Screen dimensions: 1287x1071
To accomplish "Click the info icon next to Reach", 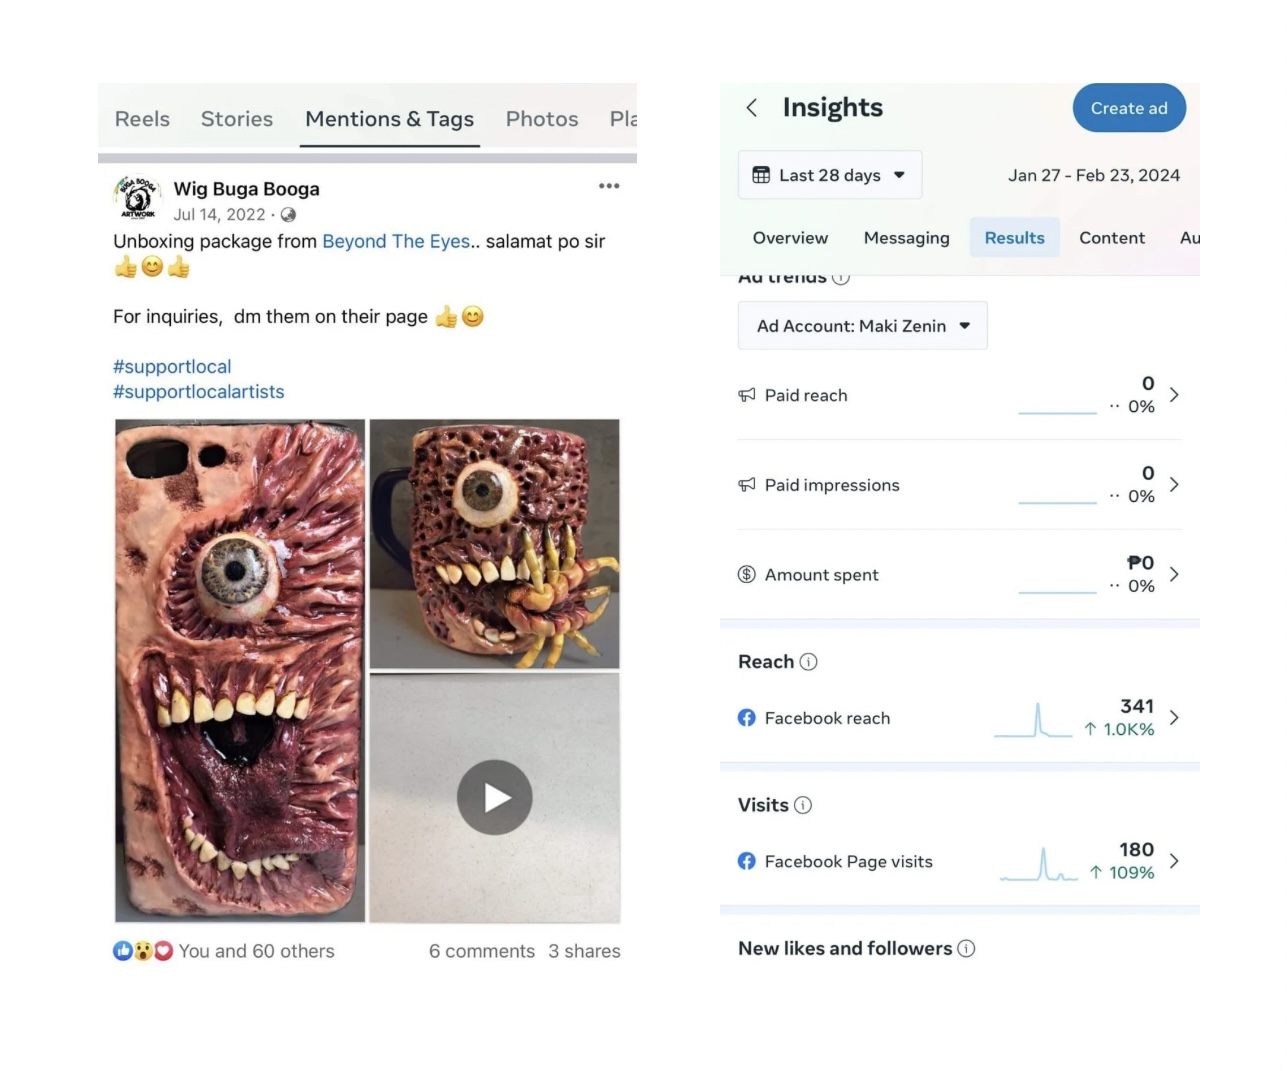I will point(809,662).
